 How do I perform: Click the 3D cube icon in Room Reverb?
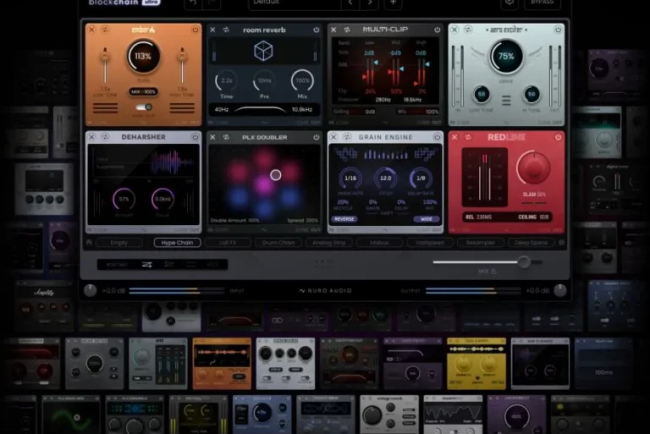264,51
